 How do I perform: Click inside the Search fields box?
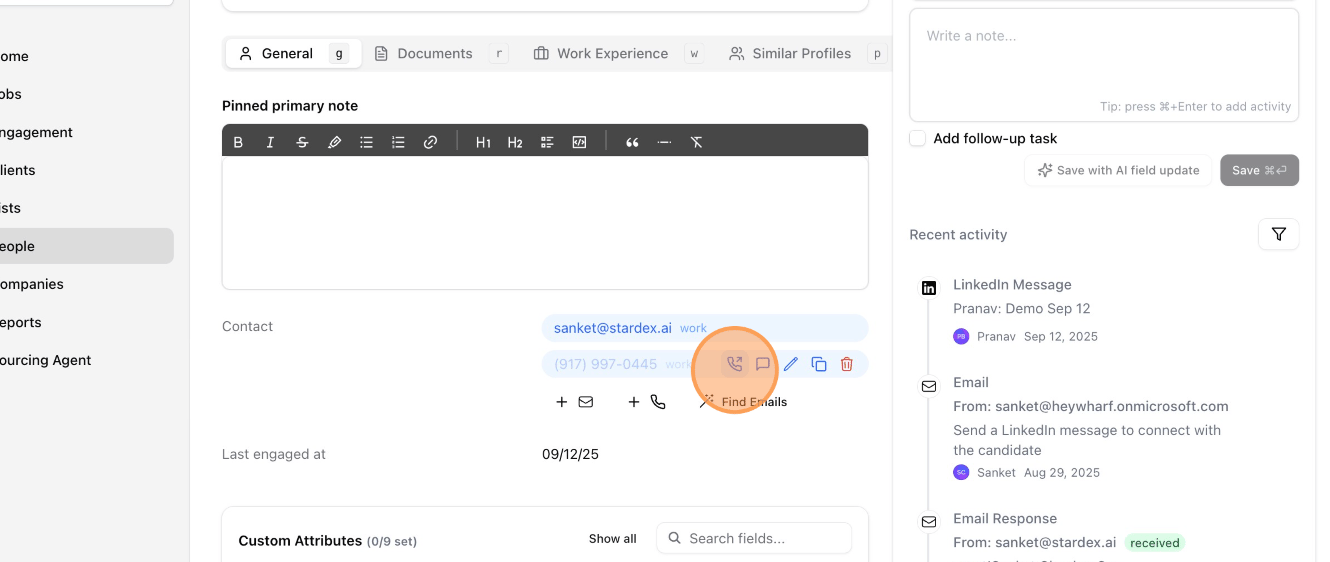click(754, 538)
